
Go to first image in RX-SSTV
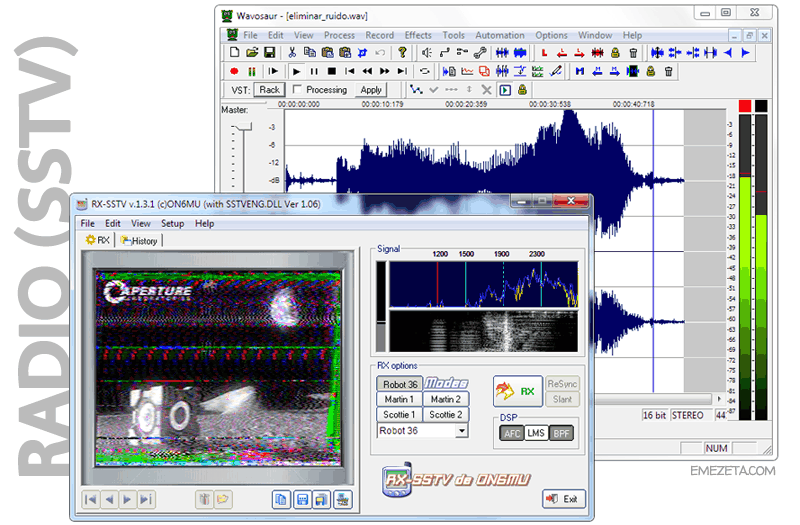pos(91,499)
